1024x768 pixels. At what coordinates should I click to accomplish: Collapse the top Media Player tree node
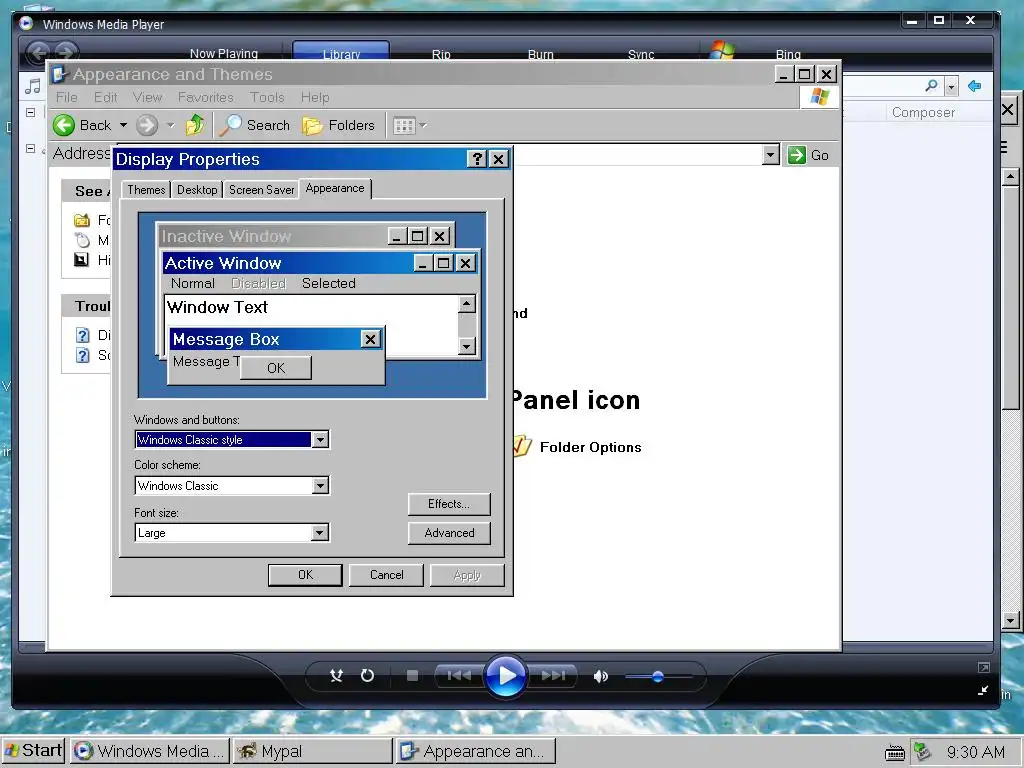point(30,112)
